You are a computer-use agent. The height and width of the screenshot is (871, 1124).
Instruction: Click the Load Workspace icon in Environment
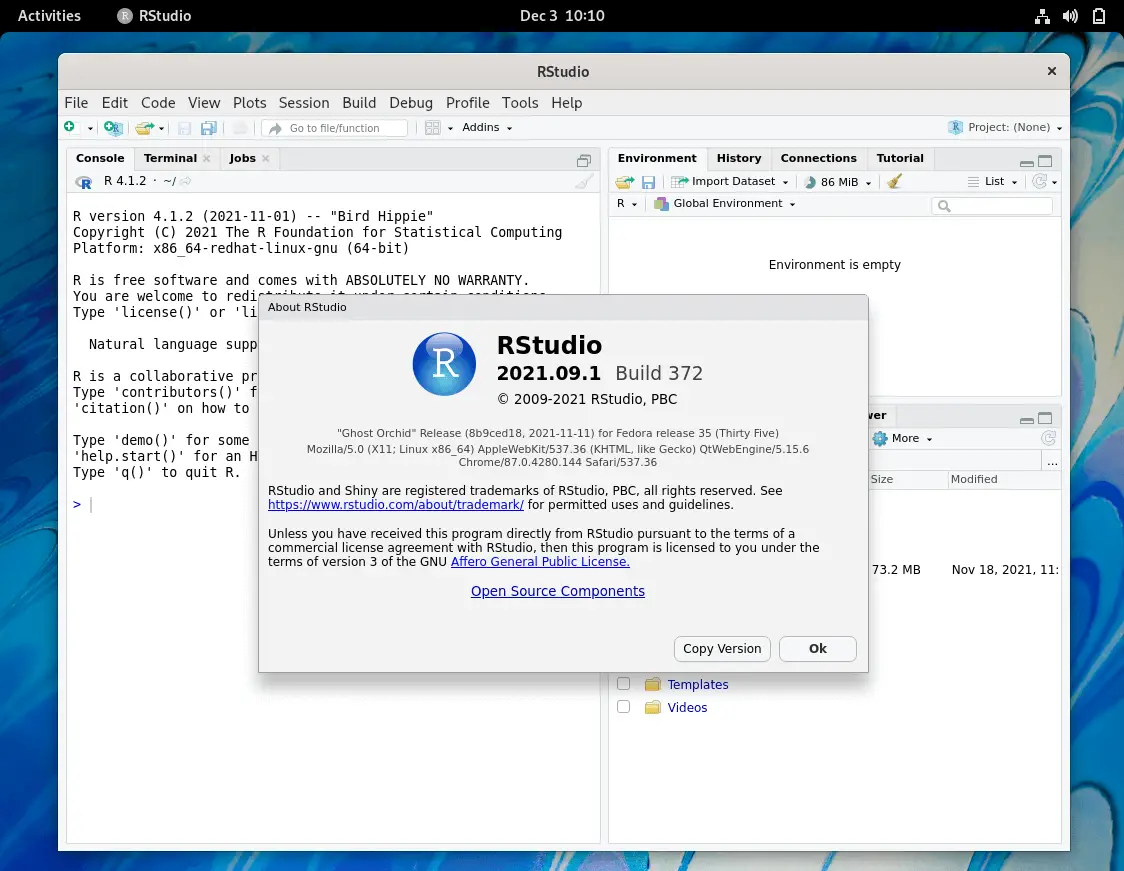click(x=624, y=182)
